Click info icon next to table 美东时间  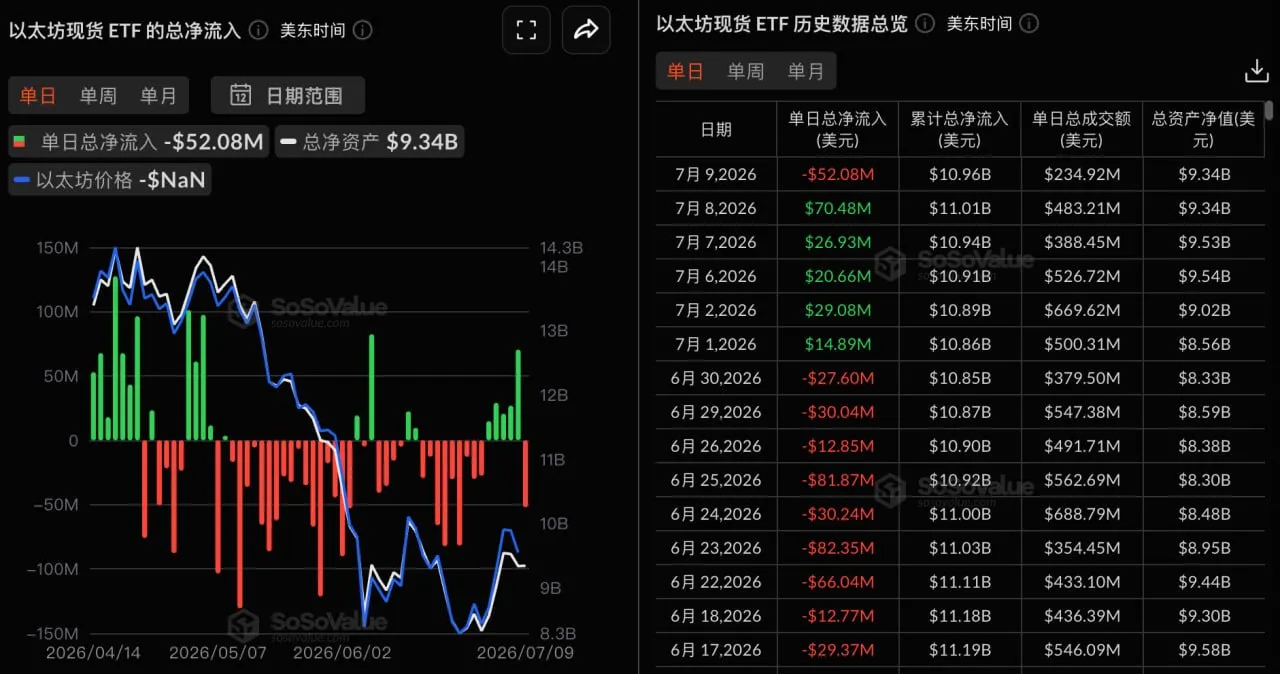click(1029, 23)
